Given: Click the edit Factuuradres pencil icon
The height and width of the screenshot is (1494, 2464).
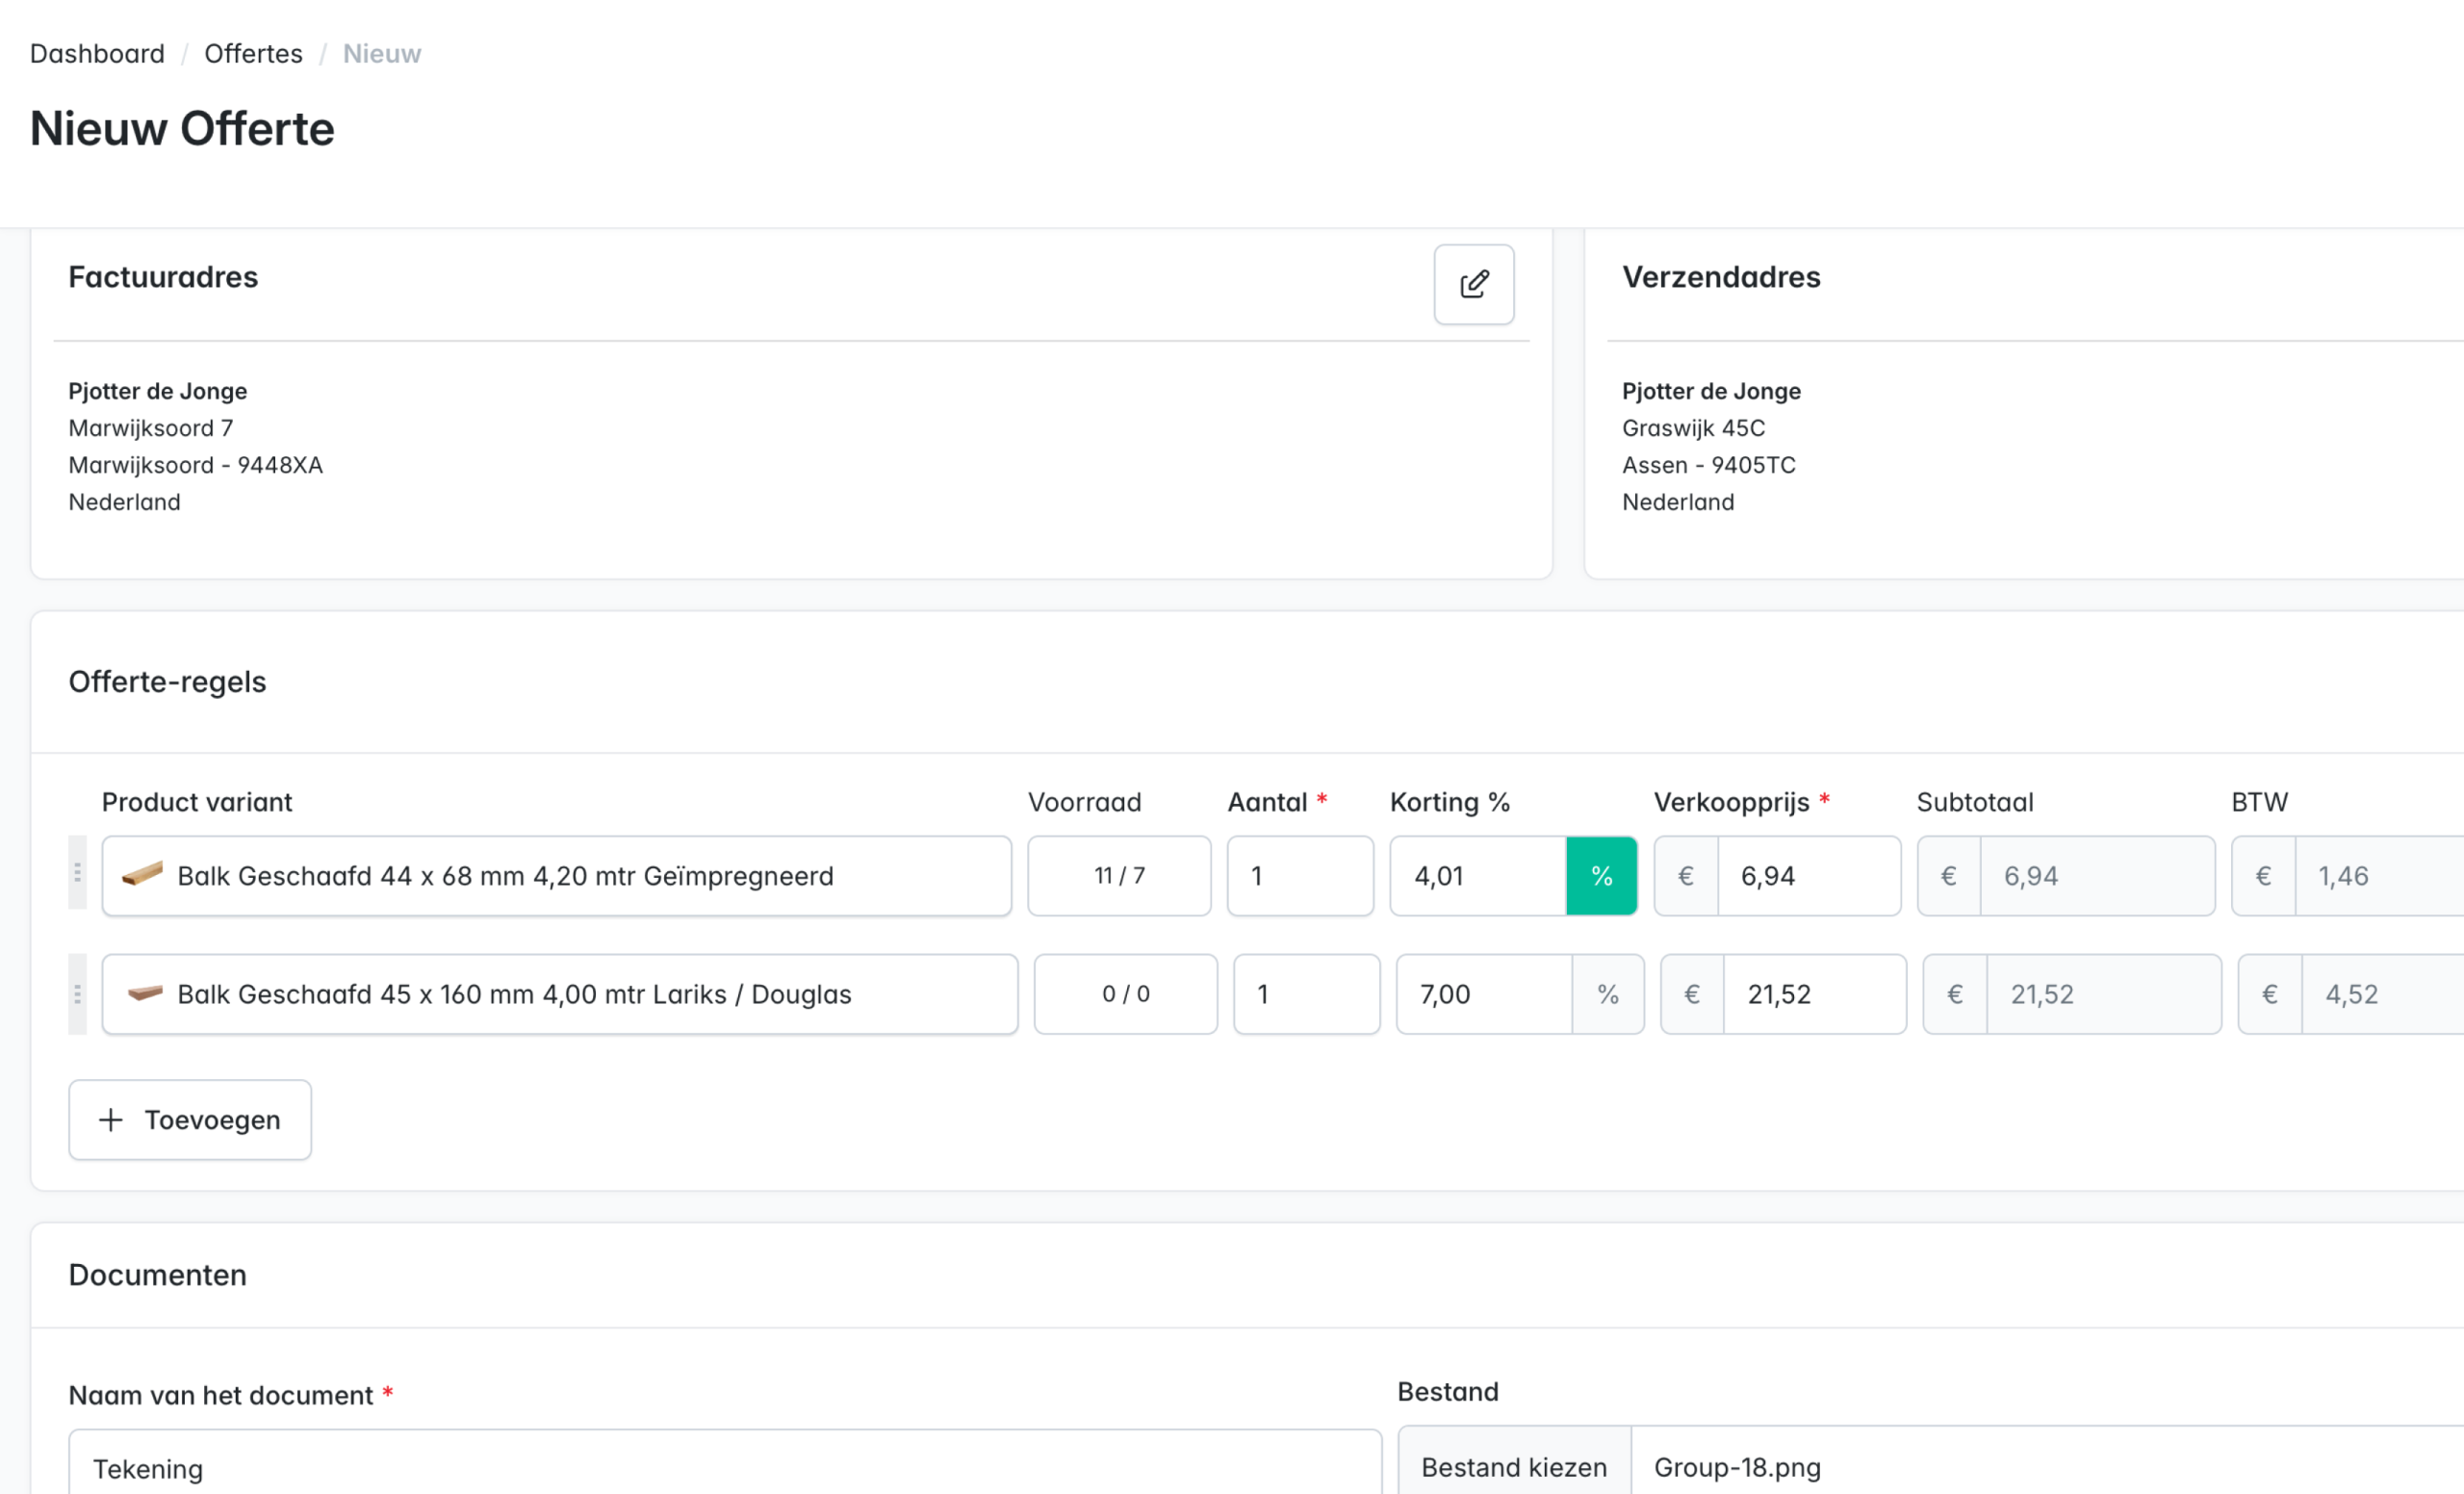Looking at the screenshot, I should [x=1473, y=284].
